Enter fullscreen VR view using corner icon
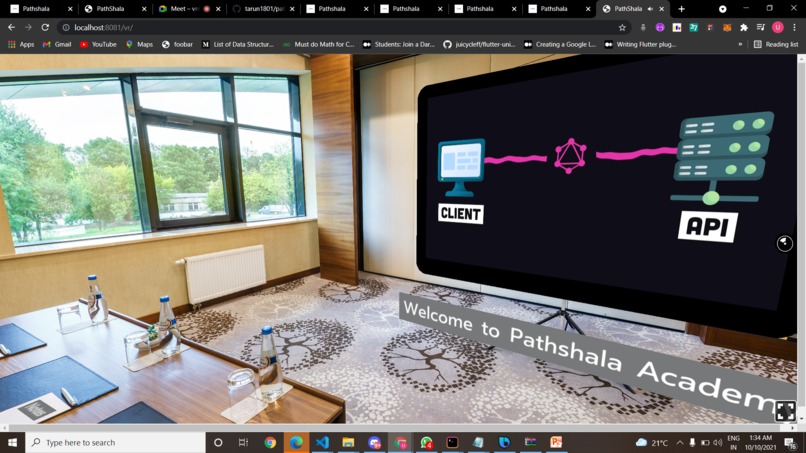The image size is (806, 453). (785, 411)
